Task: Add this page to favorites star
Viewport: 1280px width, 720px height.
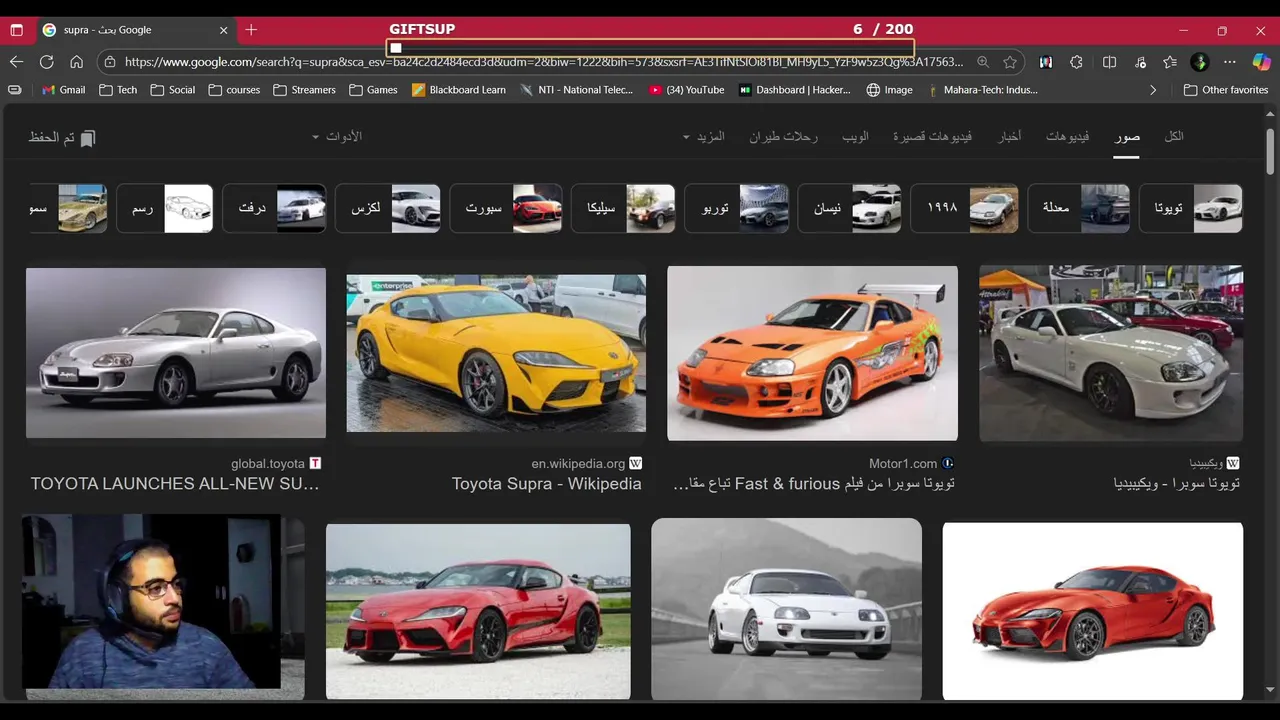Action: [1010, 62]
